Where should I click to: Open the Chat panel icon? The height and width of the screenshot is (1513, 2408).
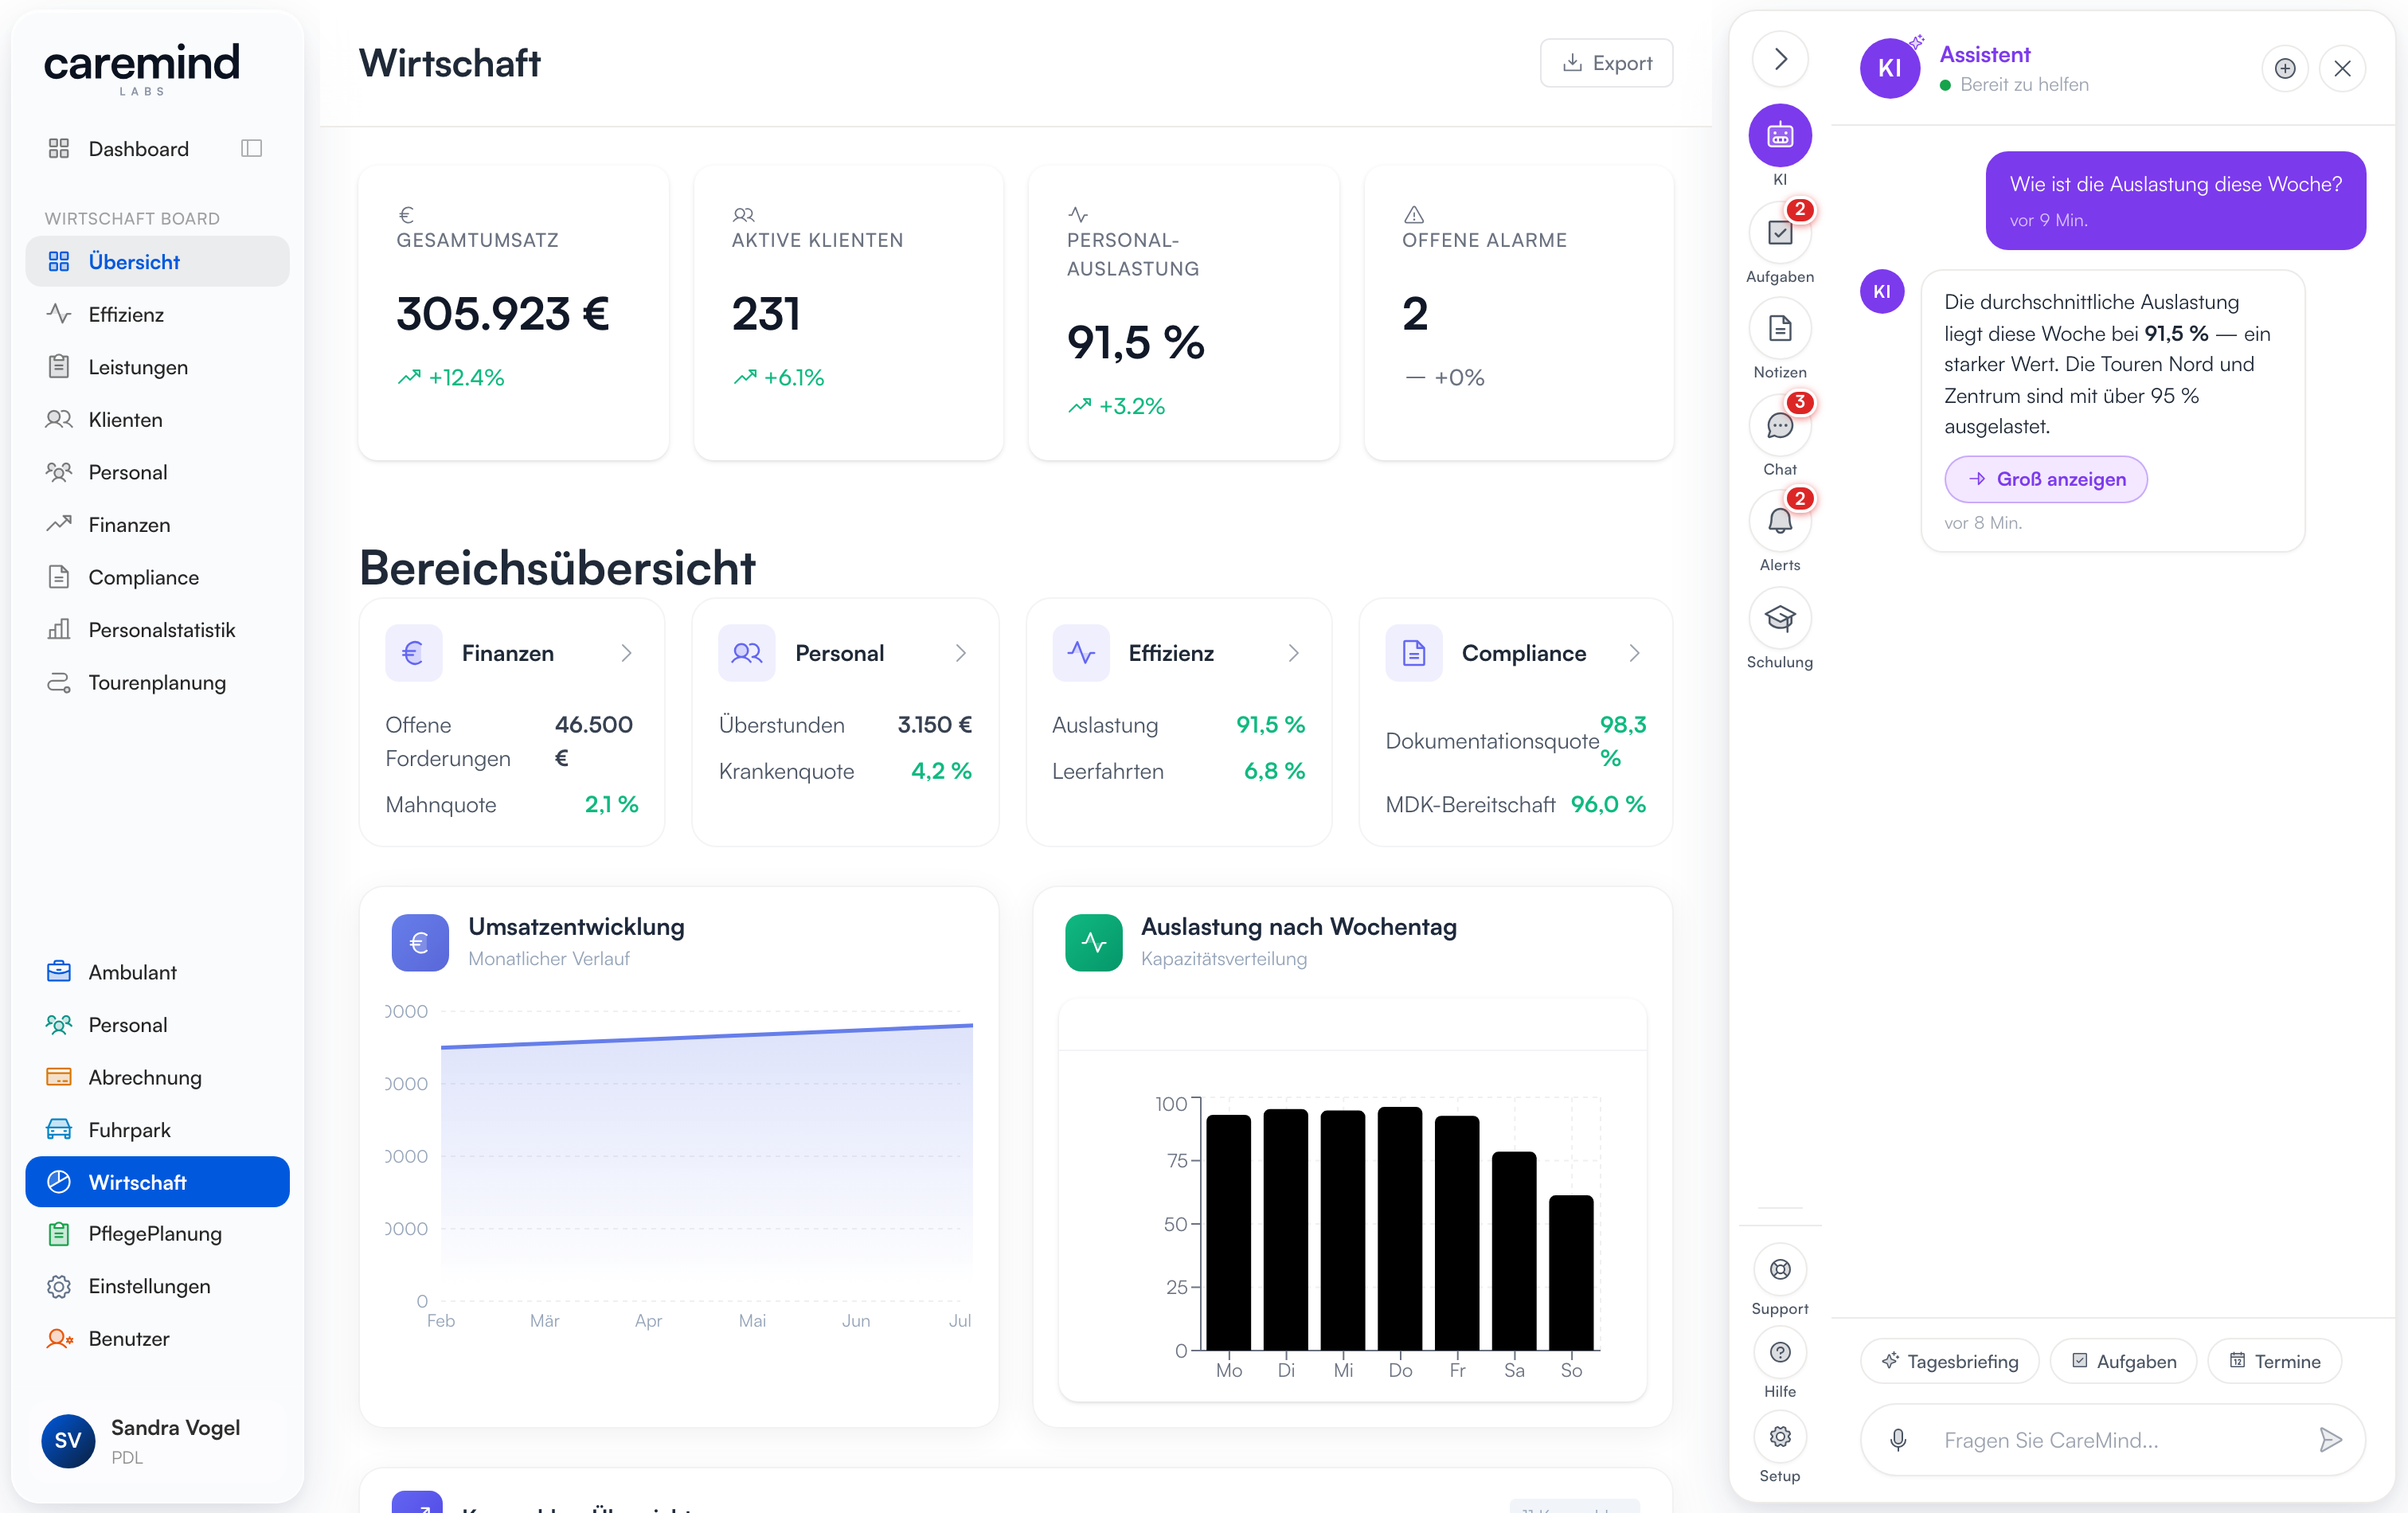tap(1779, 426)
